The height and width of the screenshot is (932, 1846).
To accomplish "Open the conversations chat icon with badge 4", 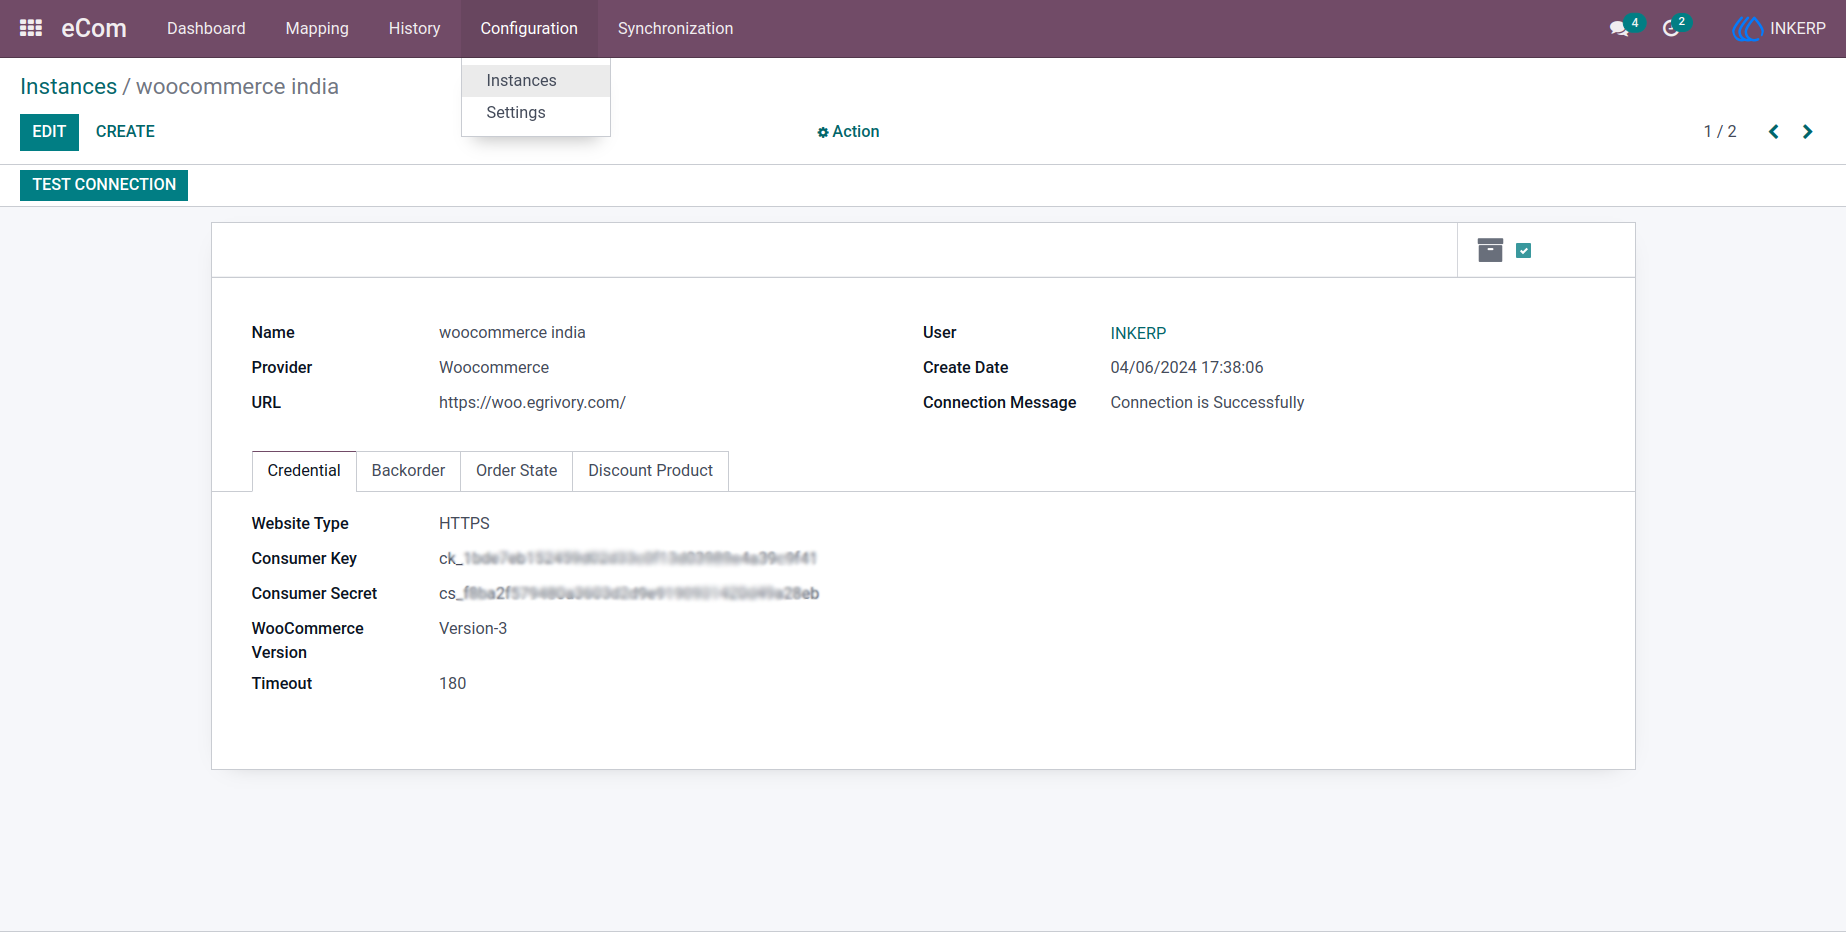I will pos(1619,29).
